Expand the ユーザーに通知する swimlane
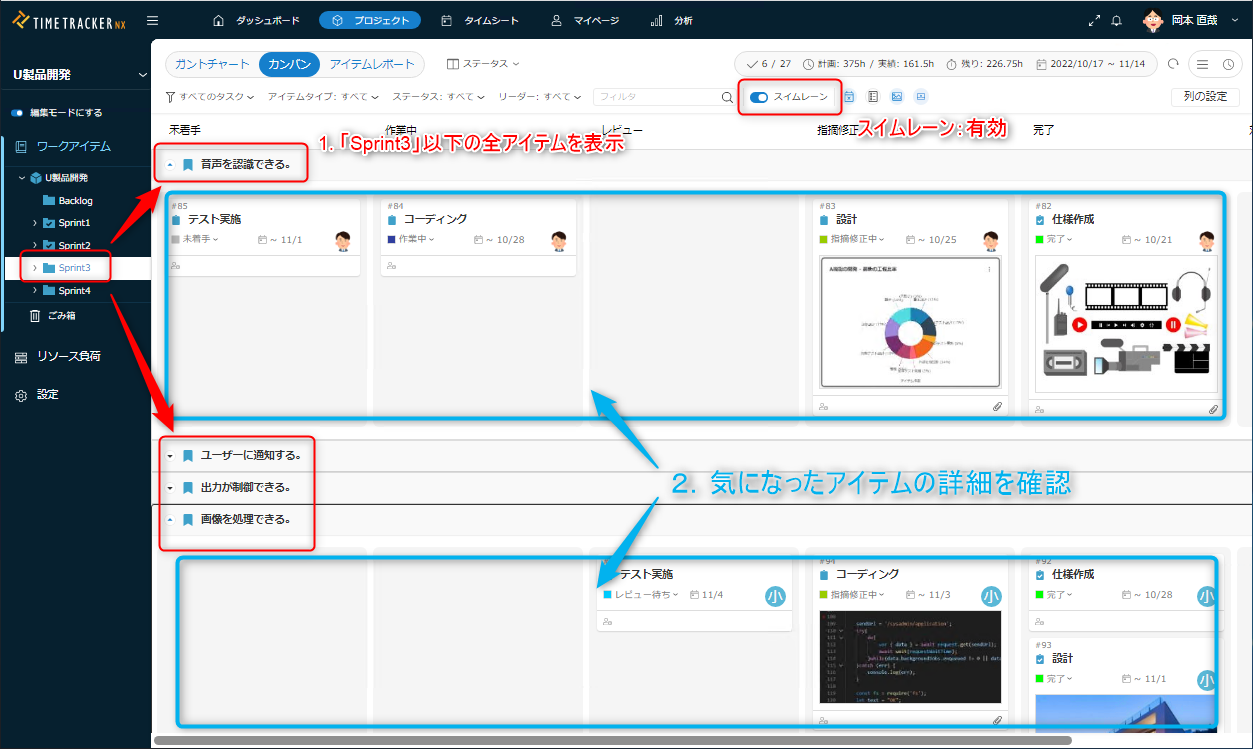The height and width of the screenshot is (749, 1253). (x=170, y=456)
